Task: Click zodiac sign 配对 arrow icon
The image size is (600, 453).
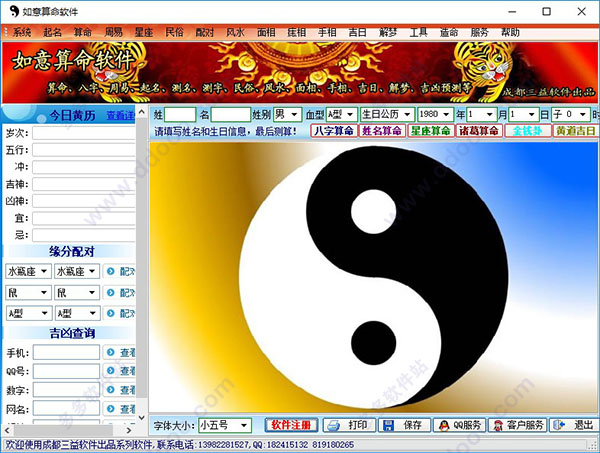Action: (x=111, y=271)
